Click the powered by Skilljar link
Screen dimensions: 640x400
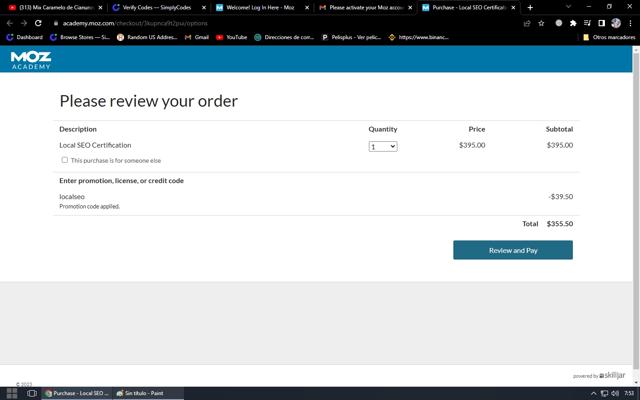click(599, 375)
